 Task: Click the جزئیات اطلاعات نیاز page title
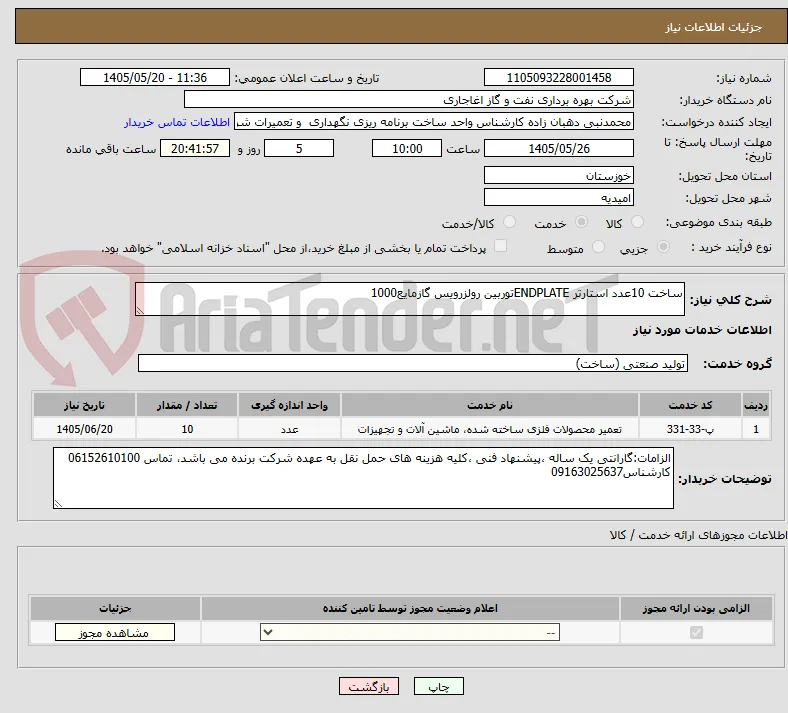713,27
